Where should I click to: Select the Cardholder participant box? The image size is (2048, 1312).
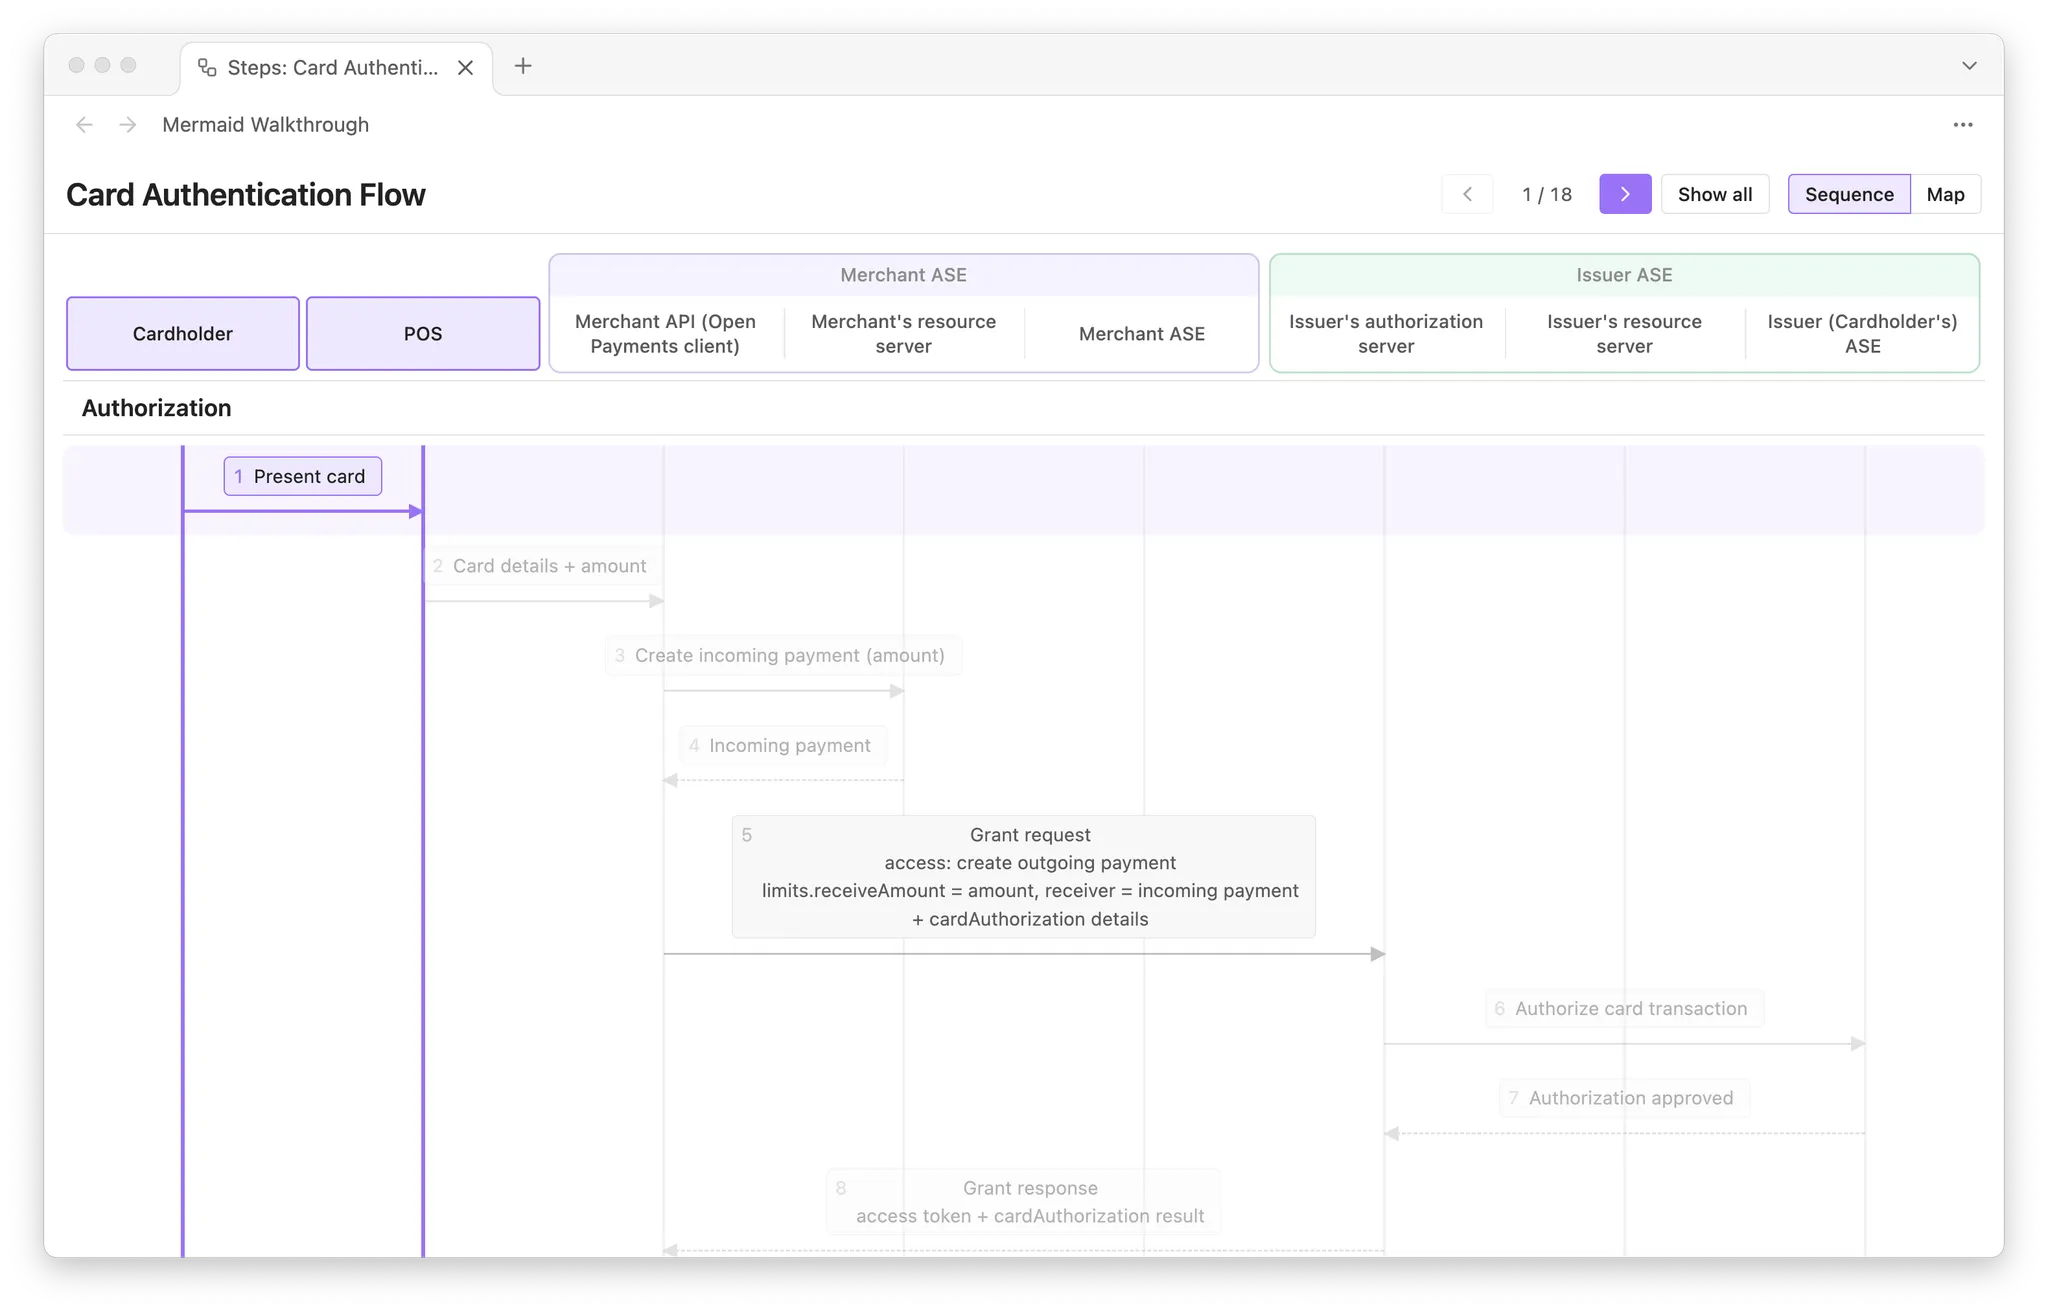pyautogui.click(x=183, y=334)
